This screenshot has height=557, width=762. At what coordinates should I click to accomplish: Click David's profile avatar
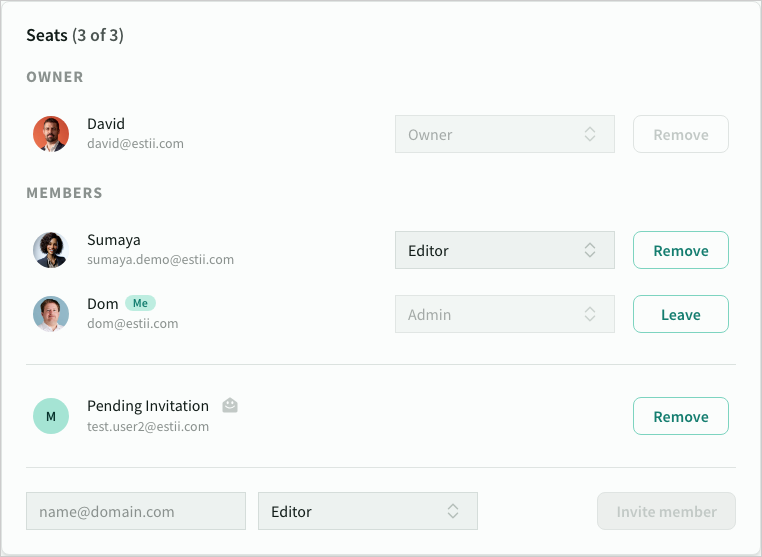(51, 134)
